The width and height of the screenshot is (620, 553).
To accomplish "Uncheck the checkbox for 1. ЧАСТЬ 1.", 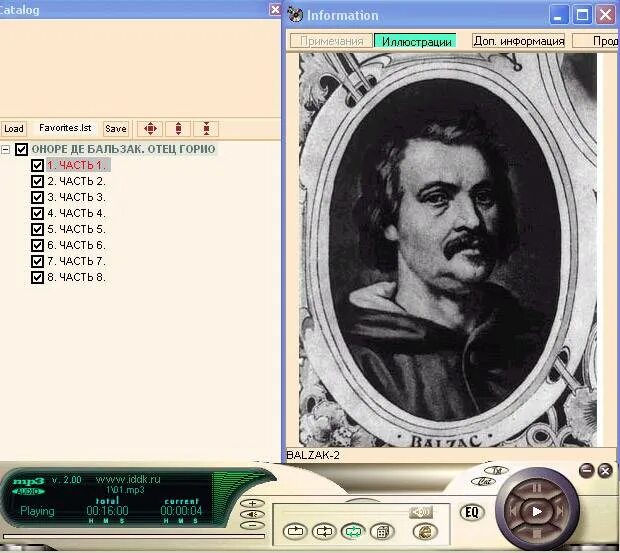I will pyautogui.click(x=37, y=165).
